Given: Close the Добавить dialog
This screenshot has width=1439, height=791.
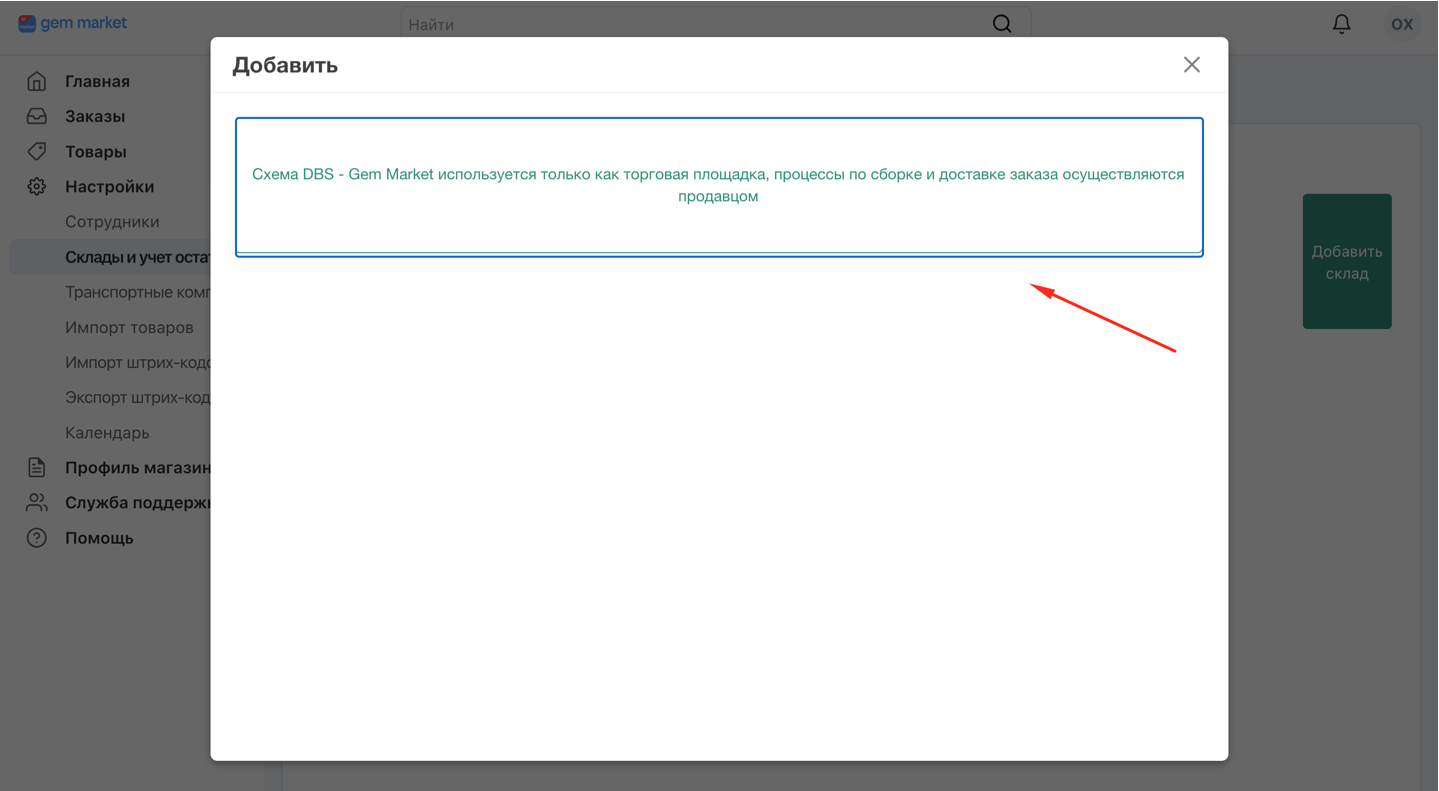Looking at the screenshot, I should (1191, 65).
